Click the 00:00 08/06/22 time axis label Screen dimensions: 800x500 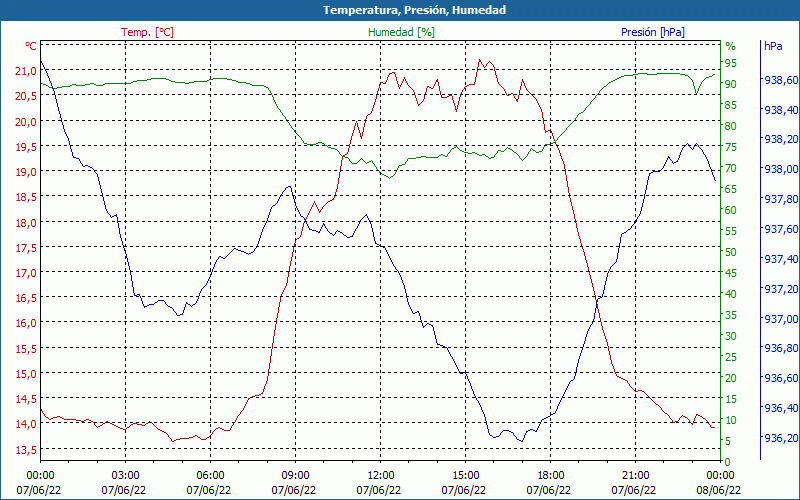[x=719, y=483]
